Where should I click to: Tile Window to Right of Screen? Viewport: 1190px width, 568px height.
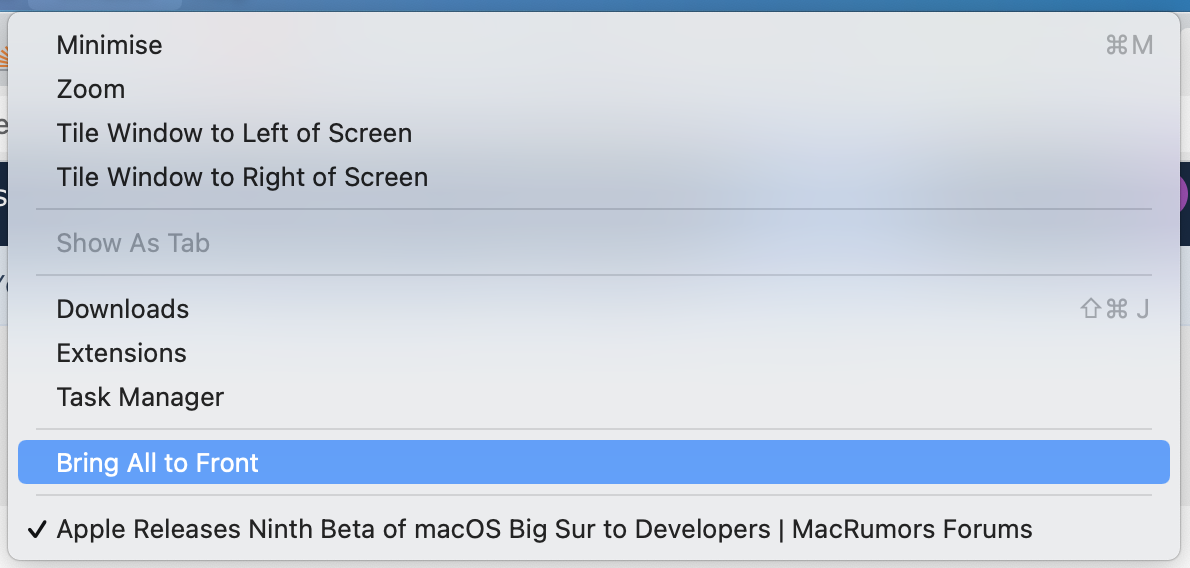242,177
